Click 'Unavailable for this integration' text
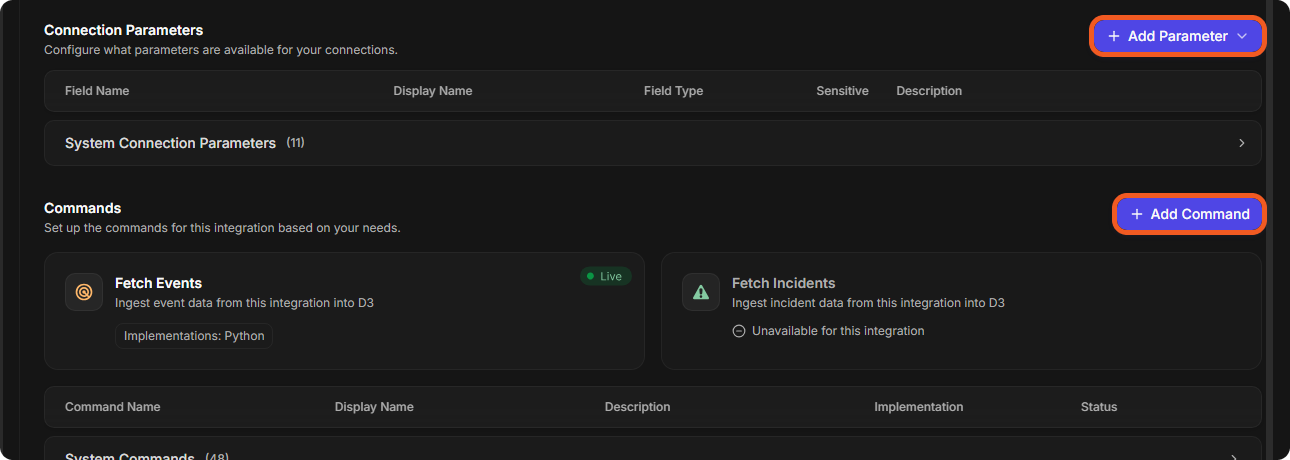Viewport: 1290px width, 460px height. (838, 331)
